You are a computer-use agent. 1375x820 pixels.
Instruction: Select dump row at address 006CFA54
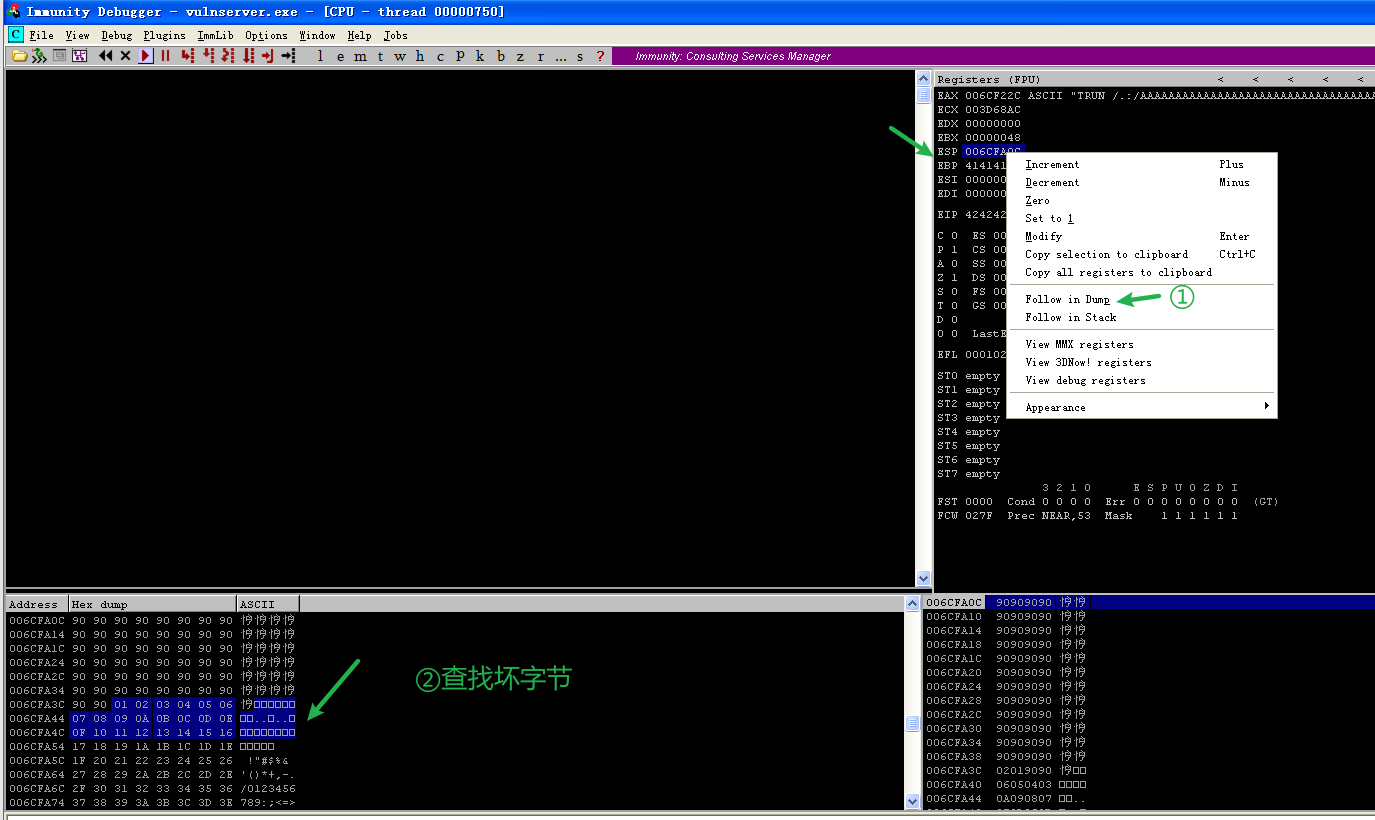click(151, 746)
